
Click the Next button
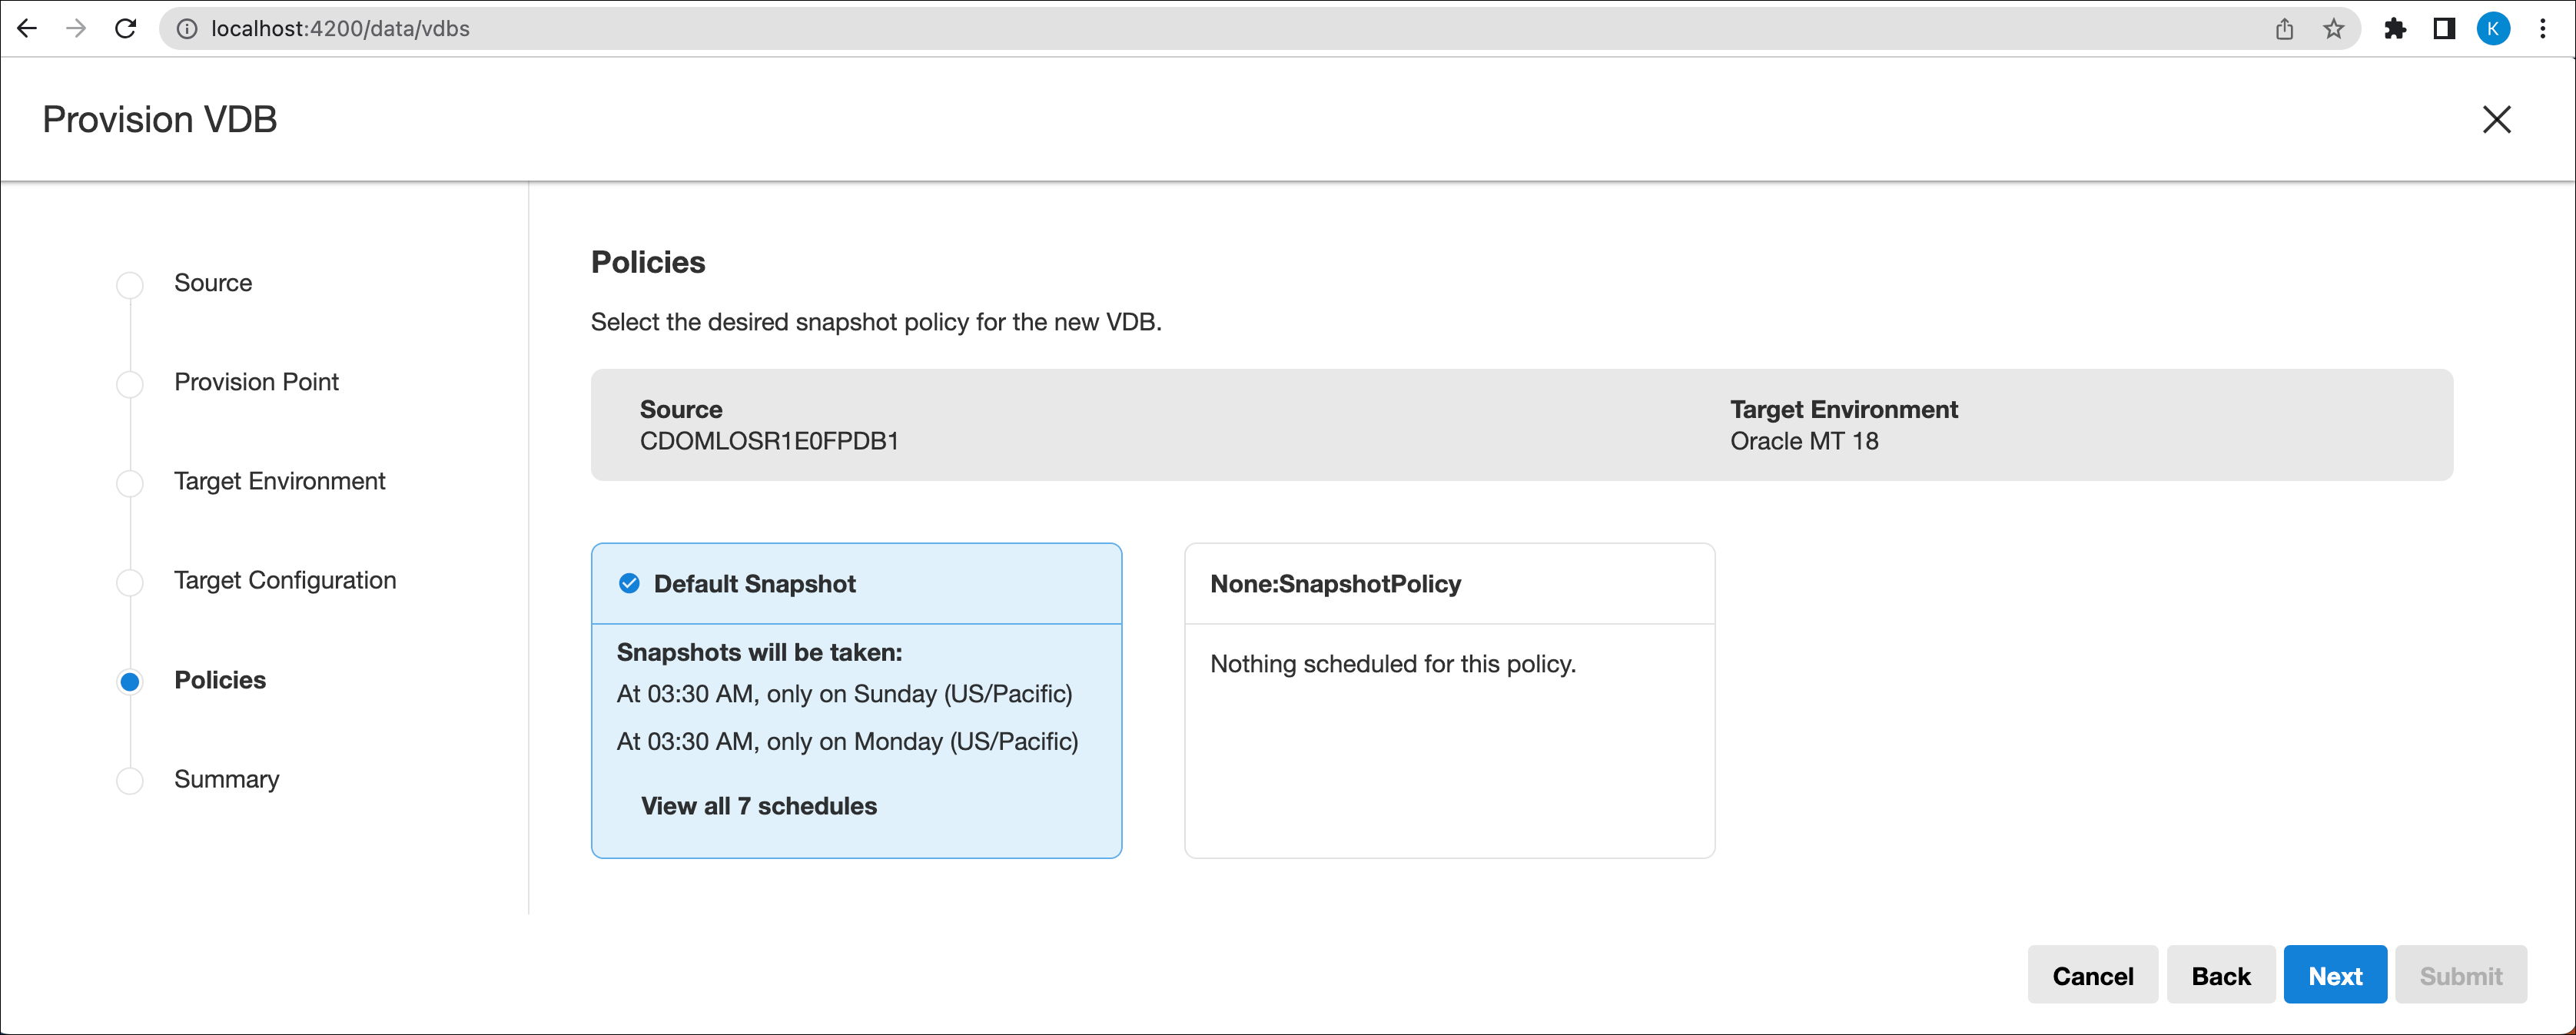tap(2335, 975)
